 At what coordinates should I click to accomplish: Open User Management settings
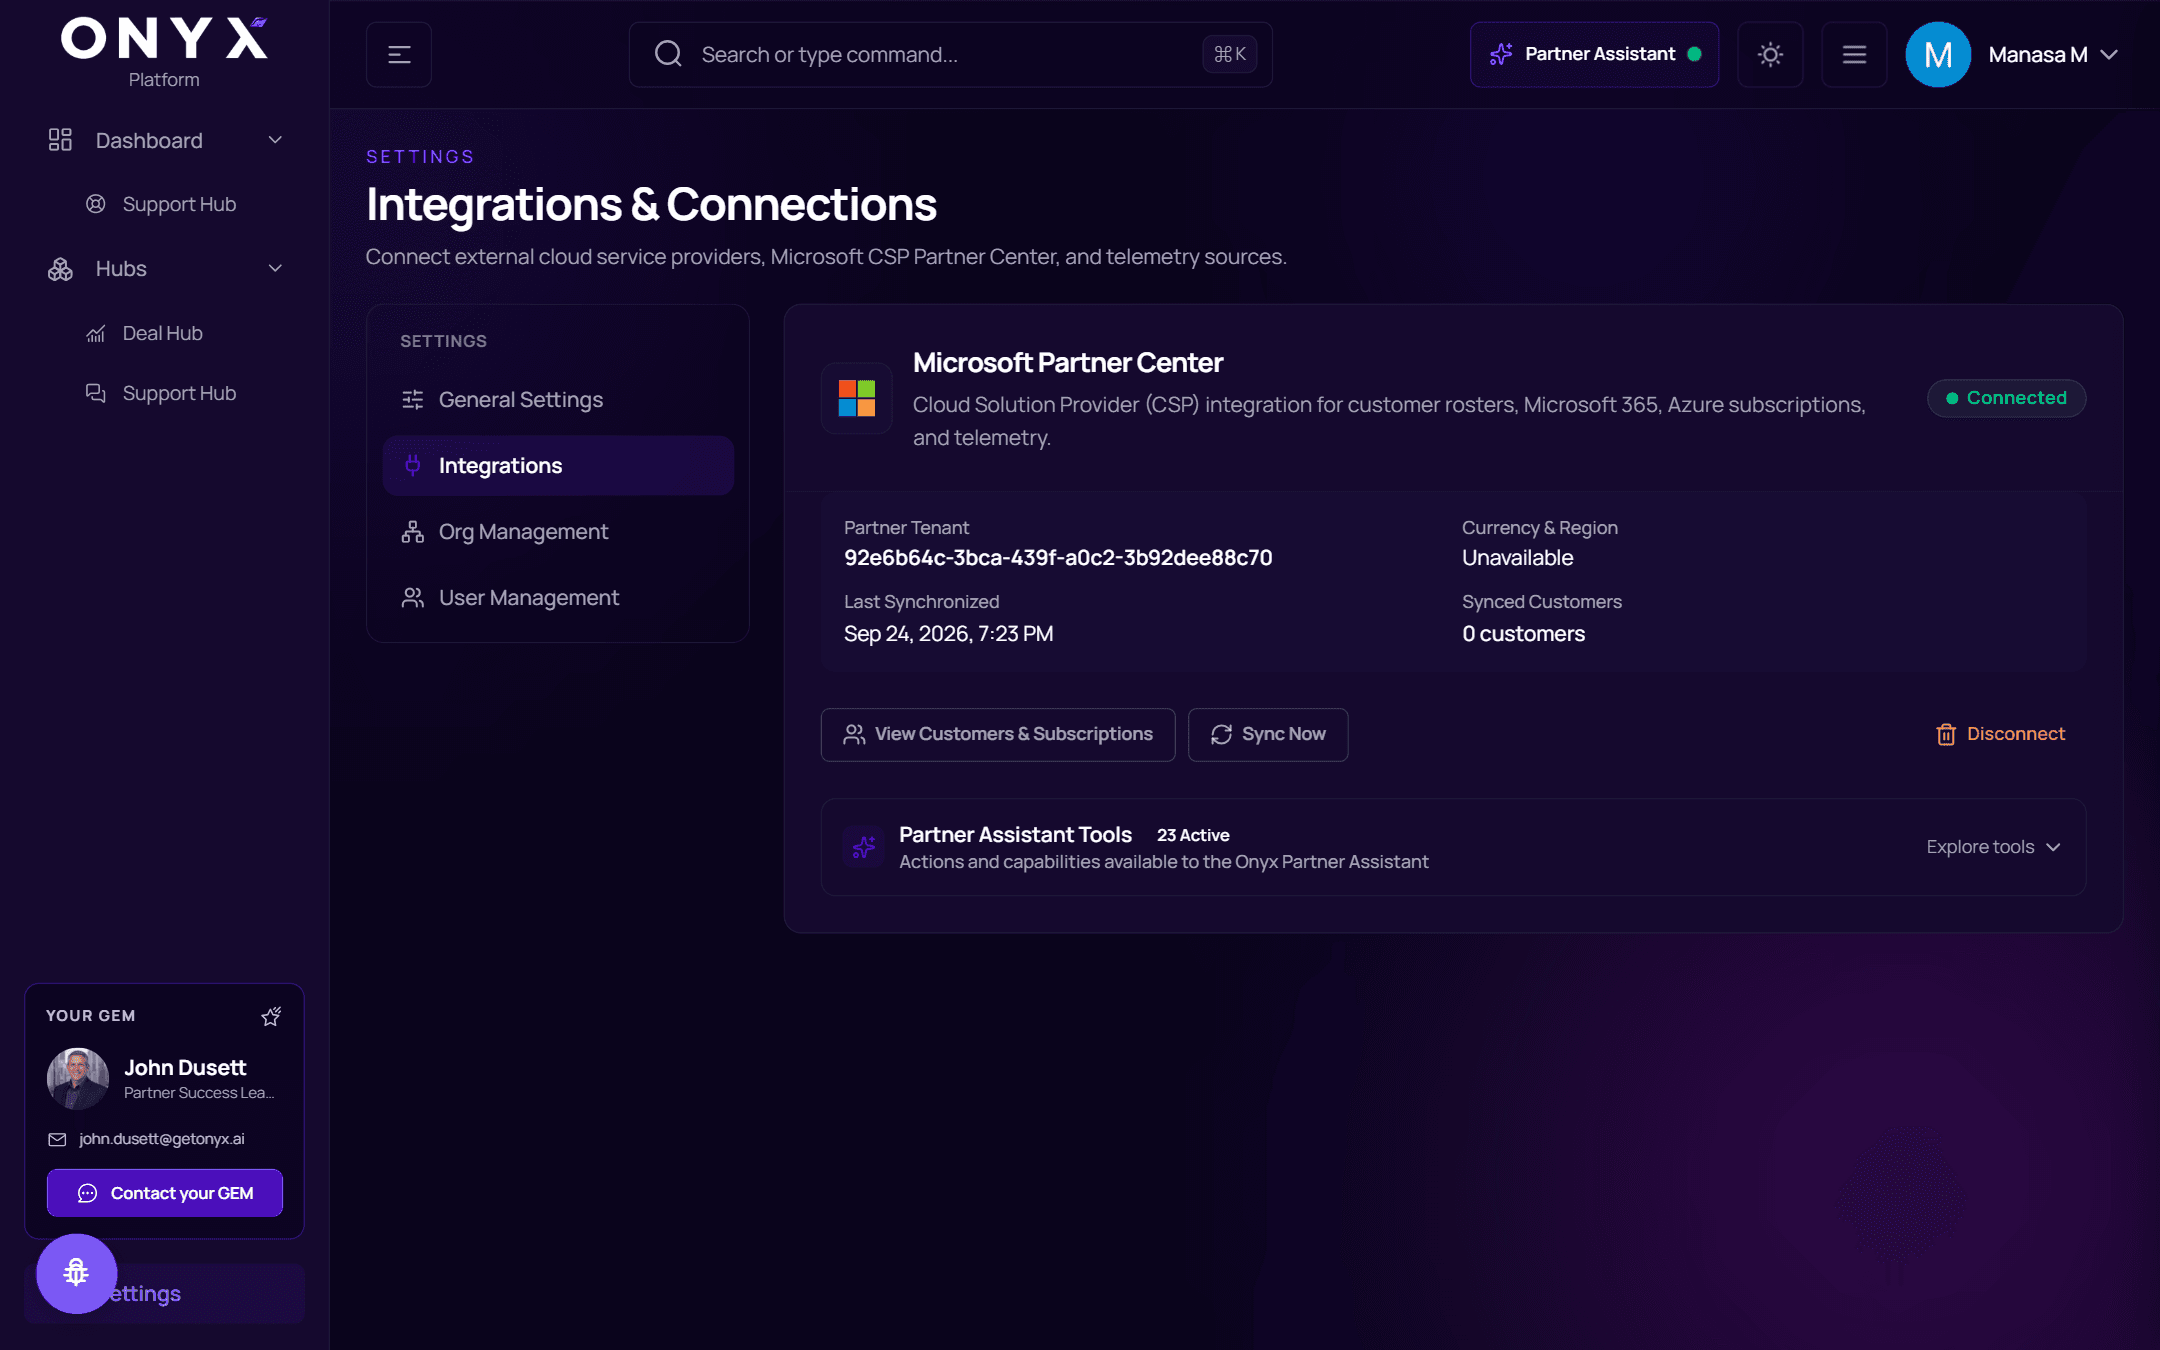[558, 598]
